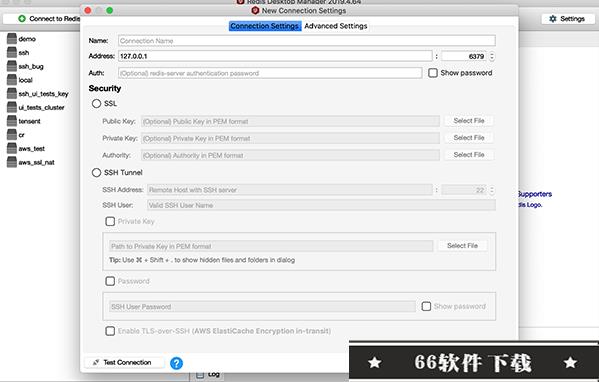The height and width of the screenshot is (382, 599).
Task: Click the Auth password input field
Action: (270, 73)
